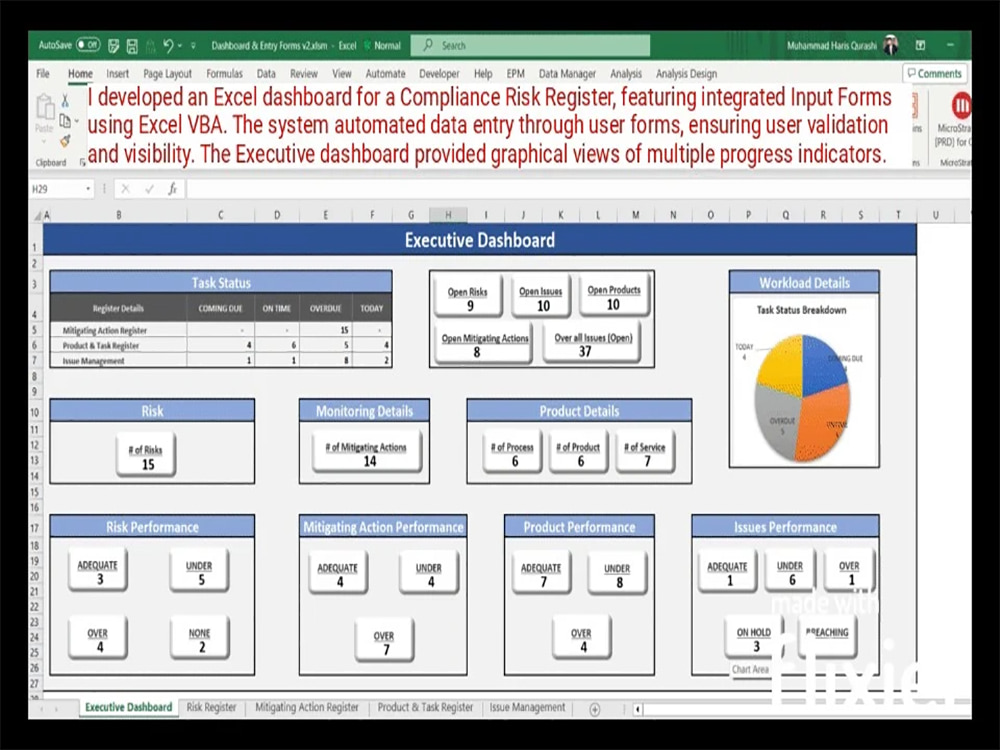This screenshot has height=750, width=1000.
Task: Click OVER button in Mitigating Action Performance
Action: click(385, 642)
